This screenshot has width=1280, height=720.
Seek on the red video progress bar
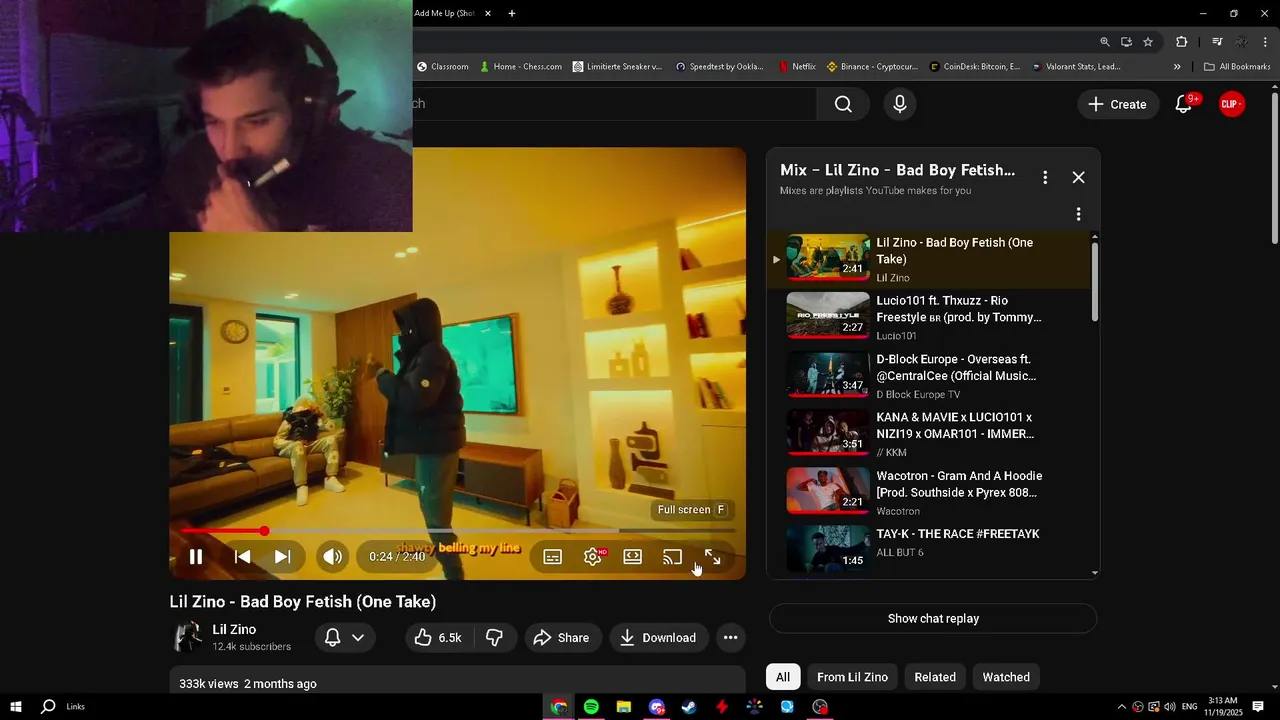pyautogui.click(x=458, y=531)
